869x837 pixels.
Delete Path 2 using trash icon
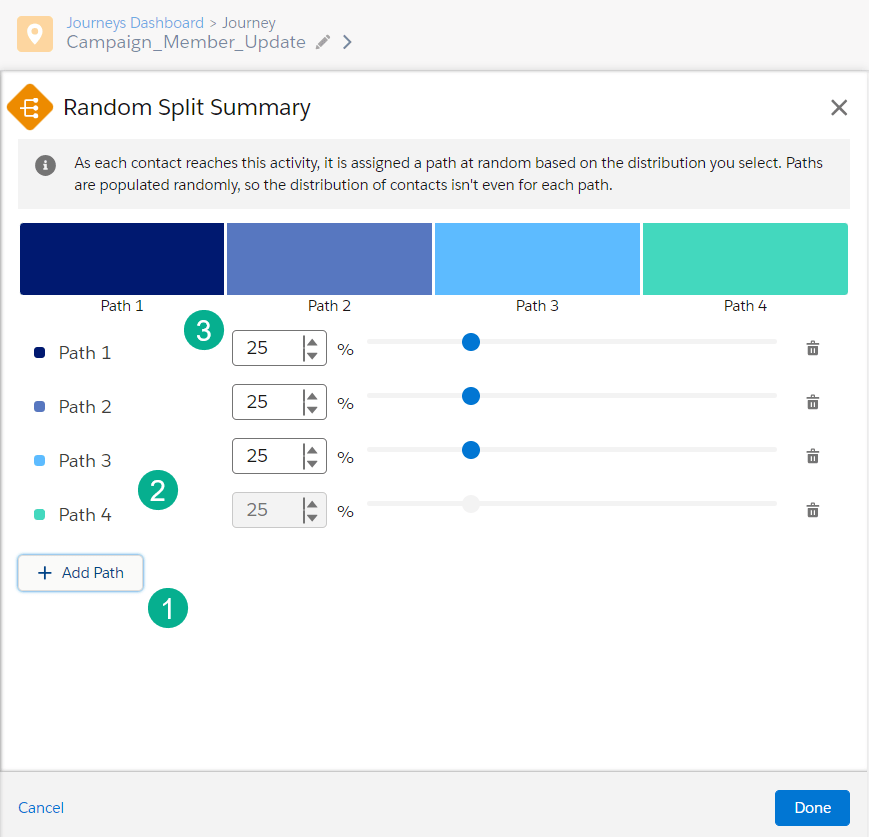click(x=813, y=402)
